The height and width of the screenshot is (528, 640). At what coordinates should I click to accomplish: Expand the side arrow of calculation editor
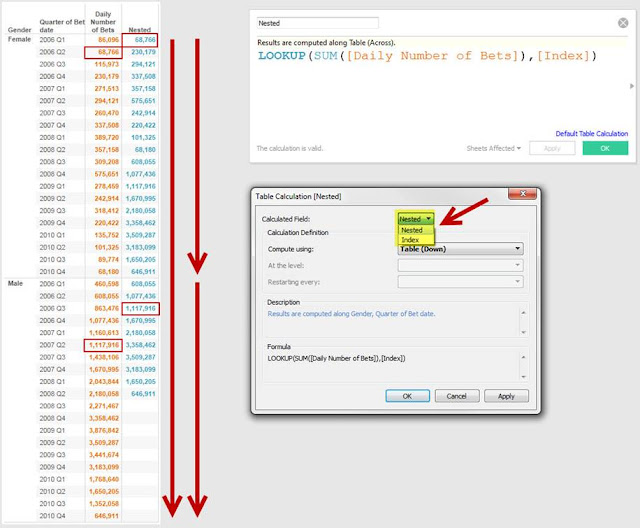click(x=632, y=86)
